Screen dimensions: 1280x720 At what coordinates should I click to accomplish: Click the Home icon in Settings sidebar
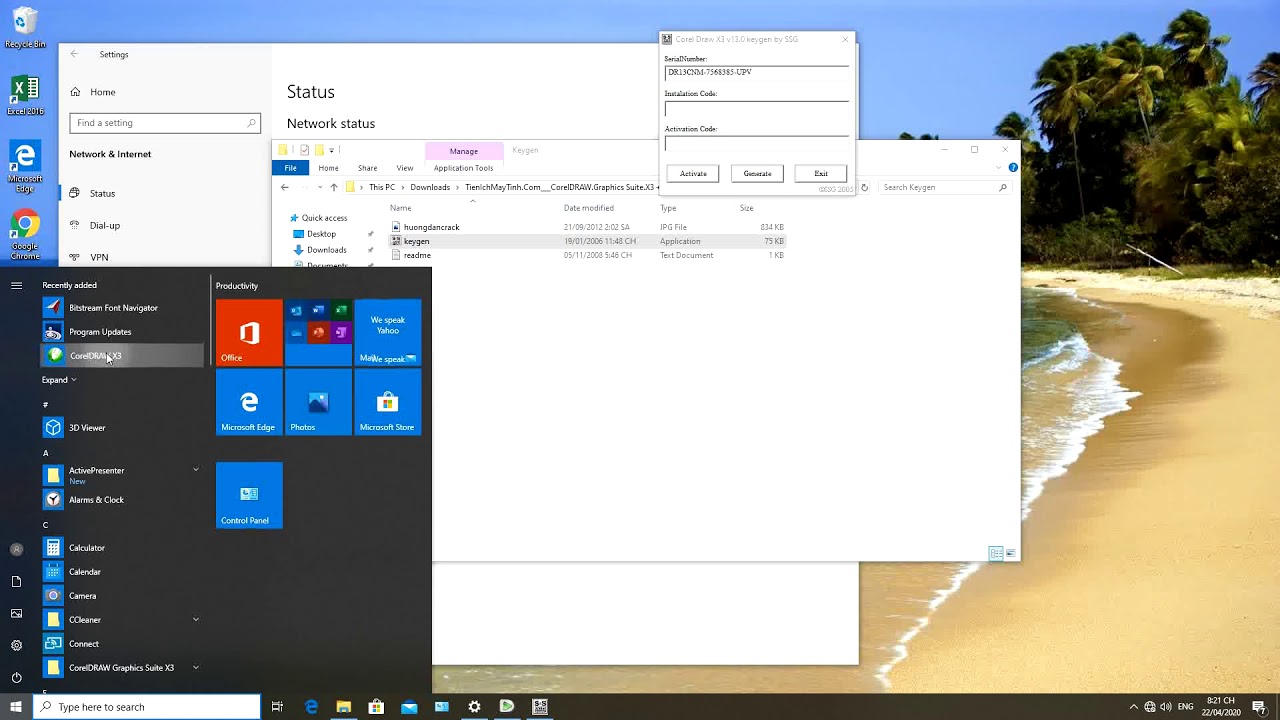[75, 92]
